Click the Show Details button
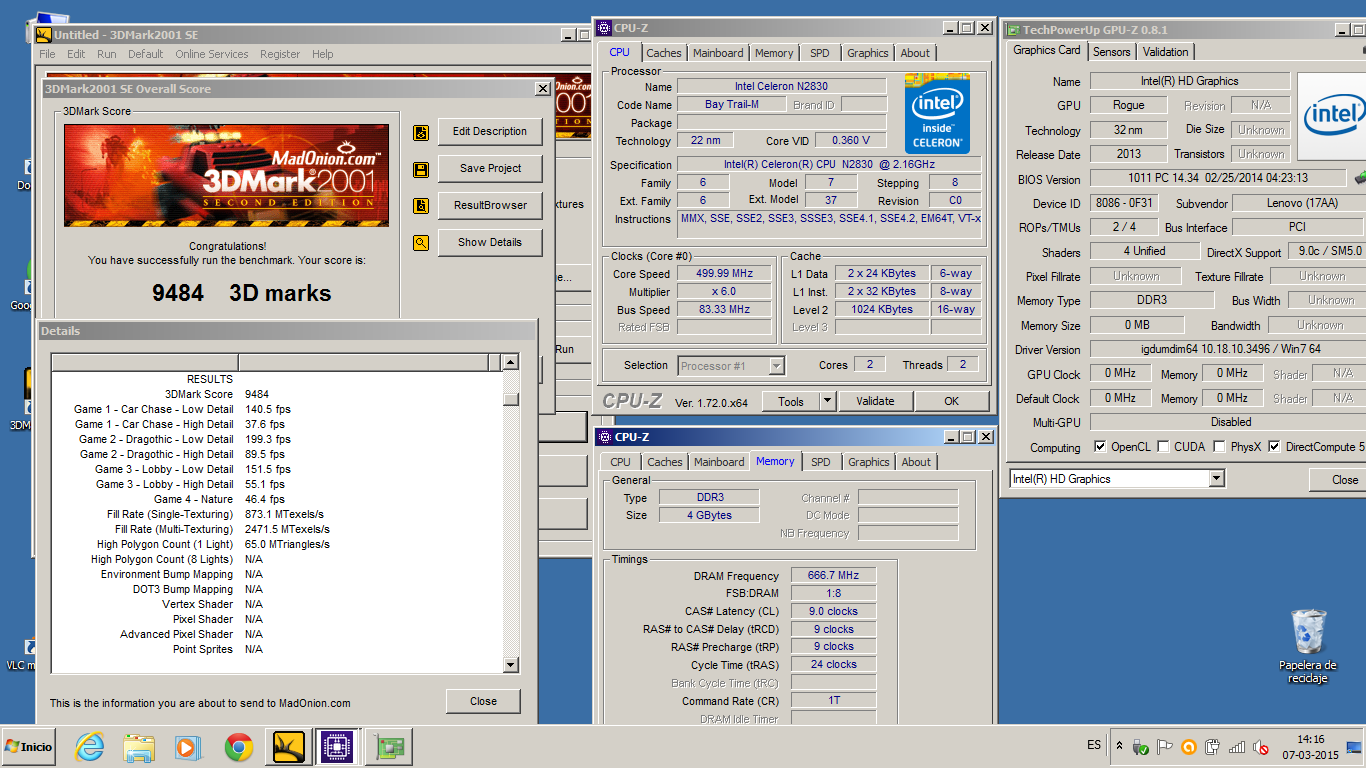Image resolution: width=1366 pixels, height=768 pixels. 490,243
